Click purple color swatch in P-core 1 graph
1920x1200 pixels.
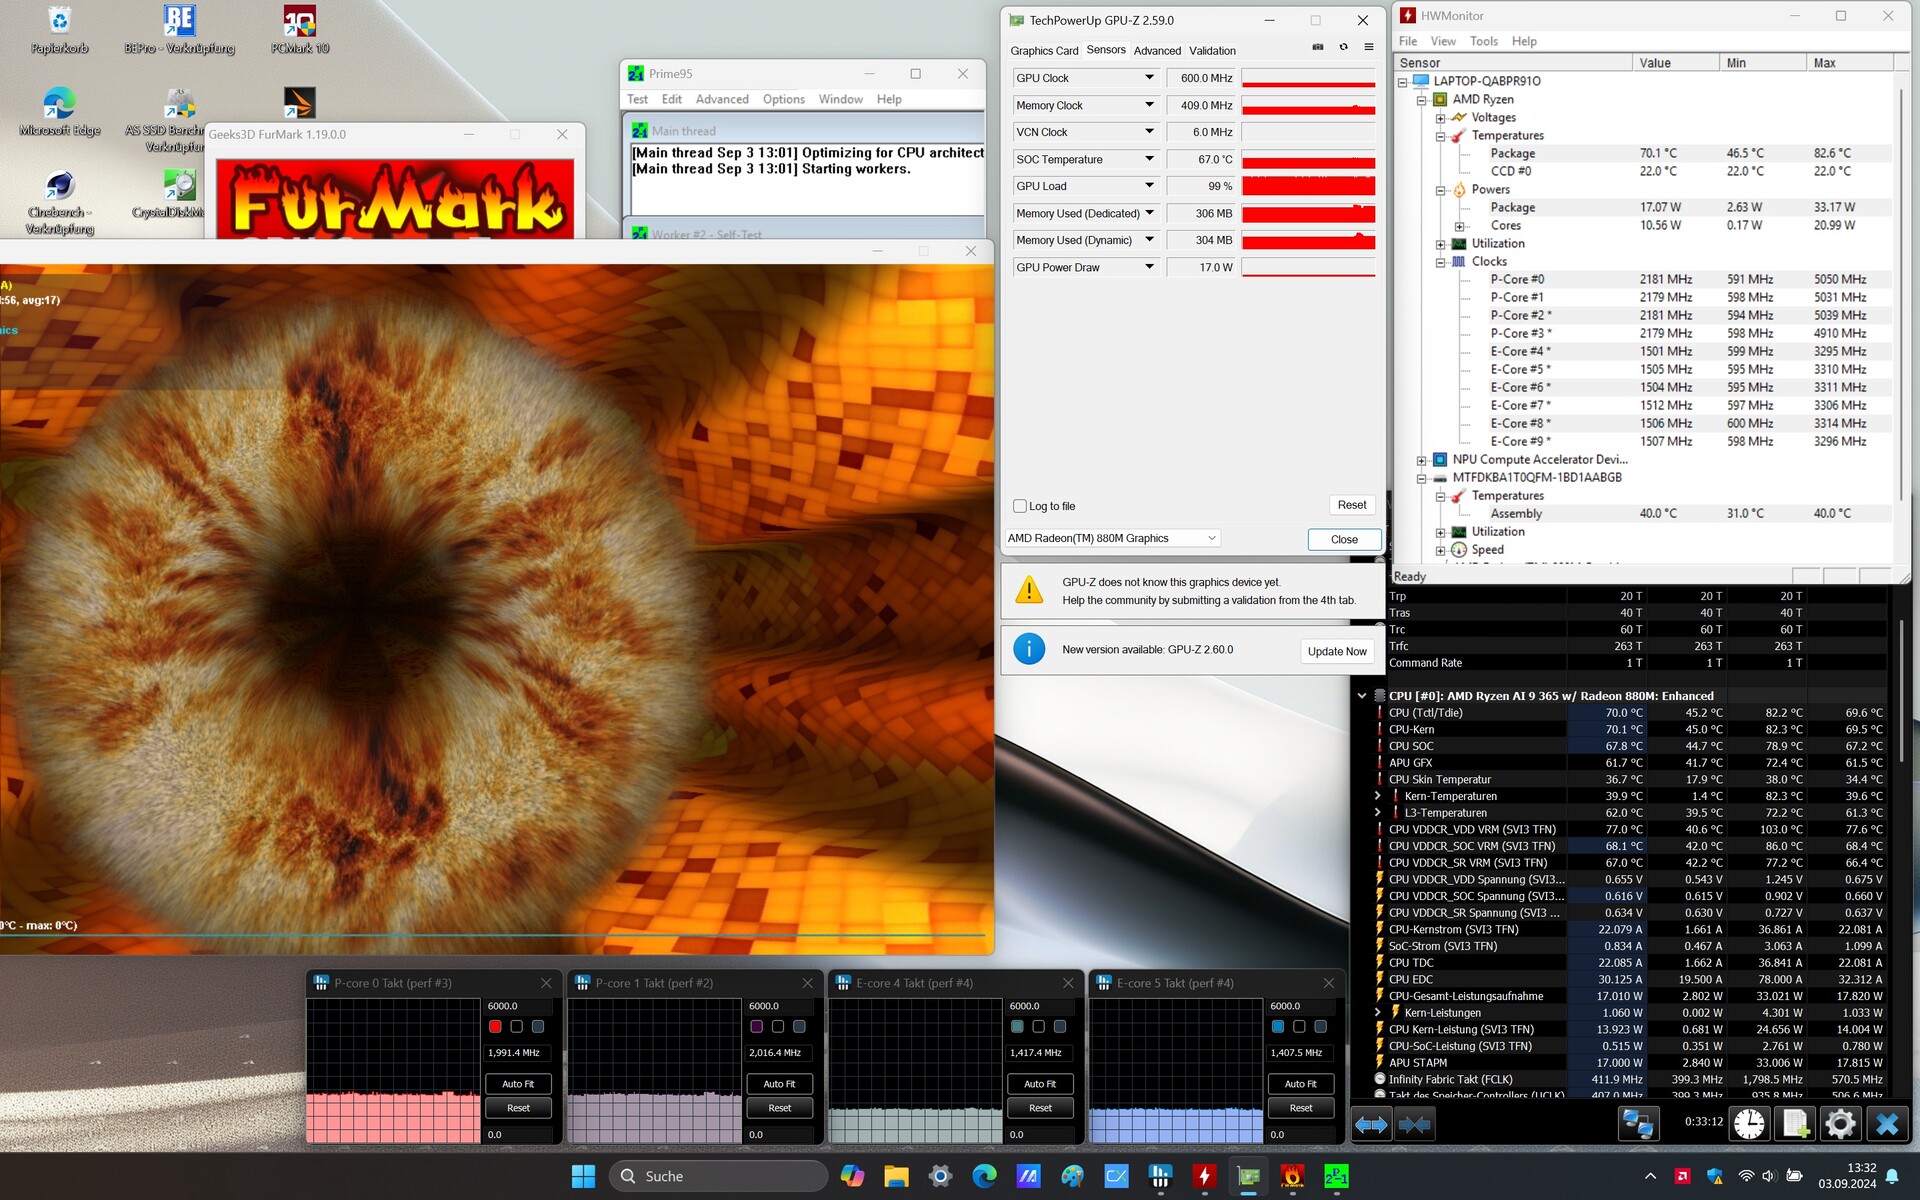coord(756,1026)
